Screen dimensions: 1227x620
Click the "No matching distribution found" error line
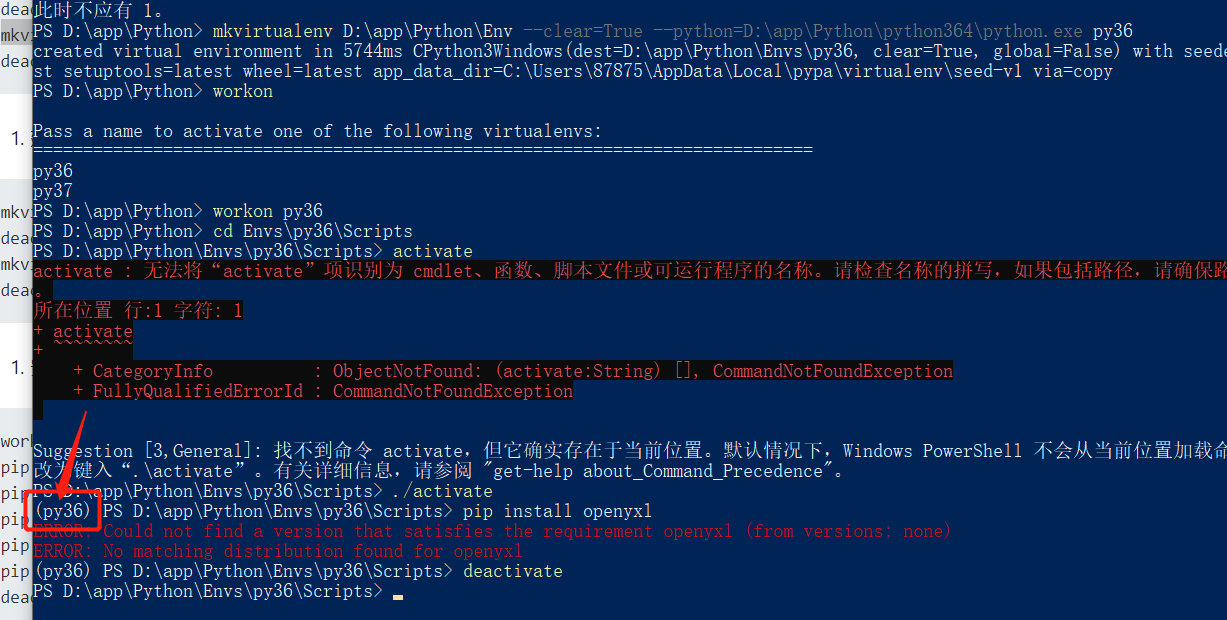pos(277,551)
